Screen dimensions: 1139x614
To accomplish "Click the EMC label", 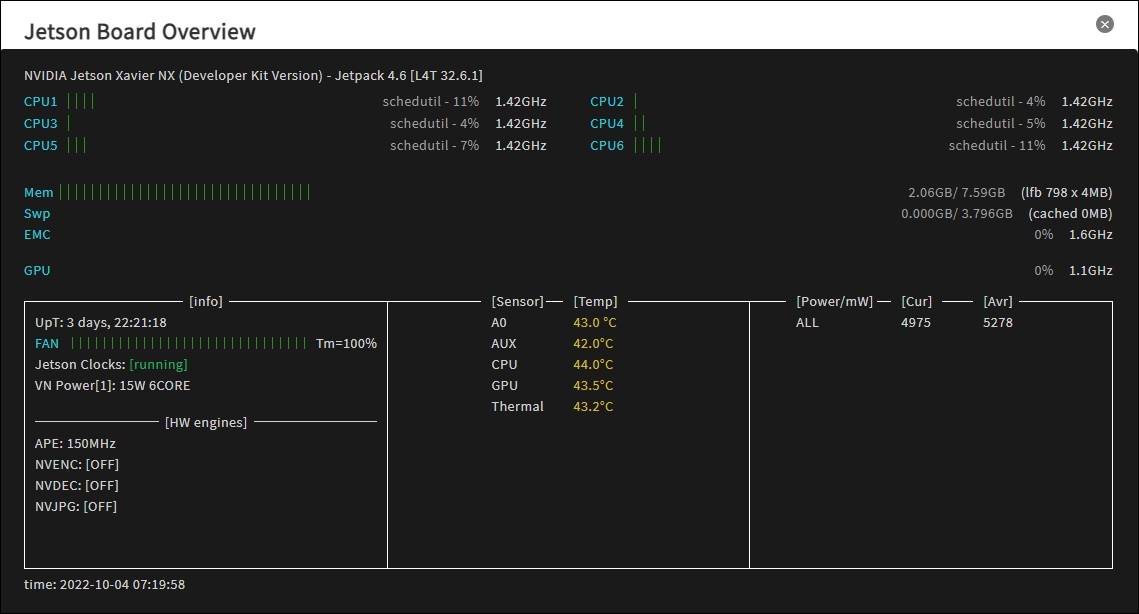I will coord(37,234).
